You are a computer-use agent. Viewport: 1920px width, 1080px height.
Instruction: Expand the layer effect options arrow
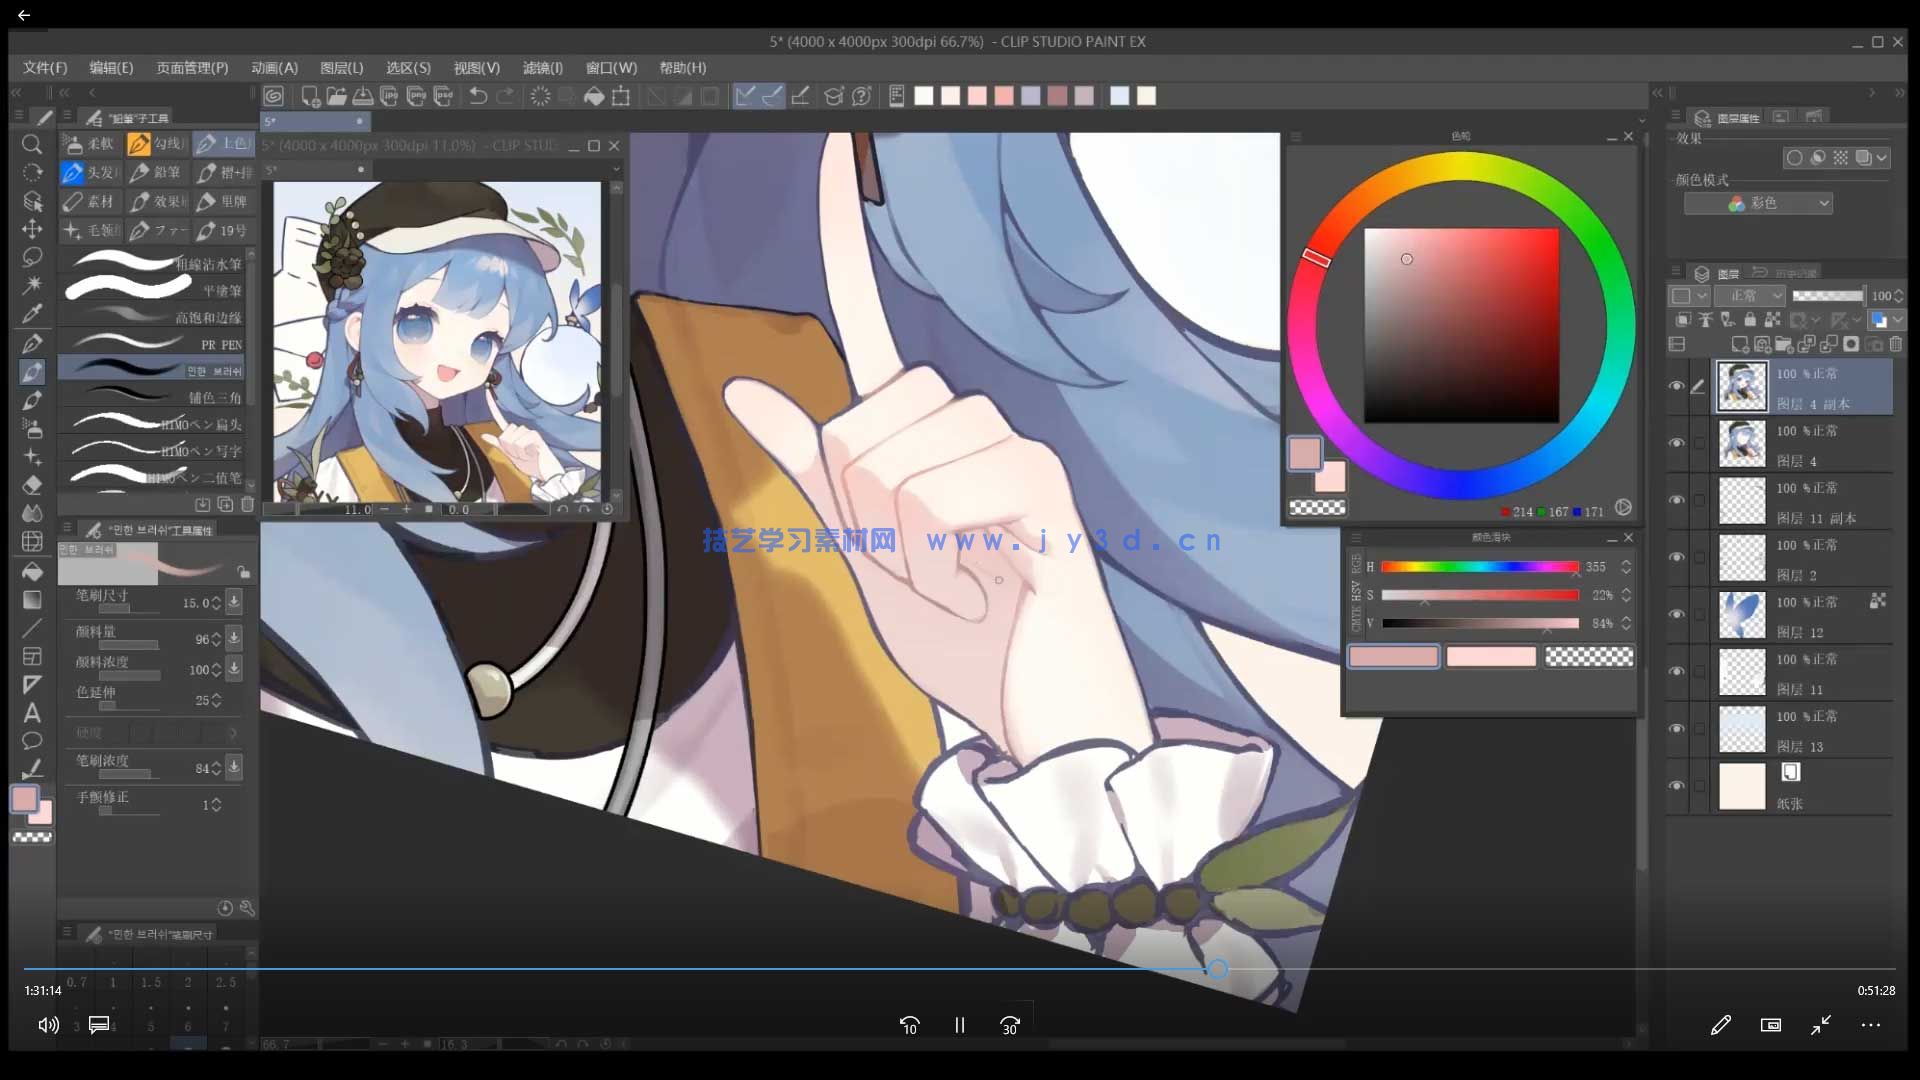pyautogui.click(x=1882, y=158)
